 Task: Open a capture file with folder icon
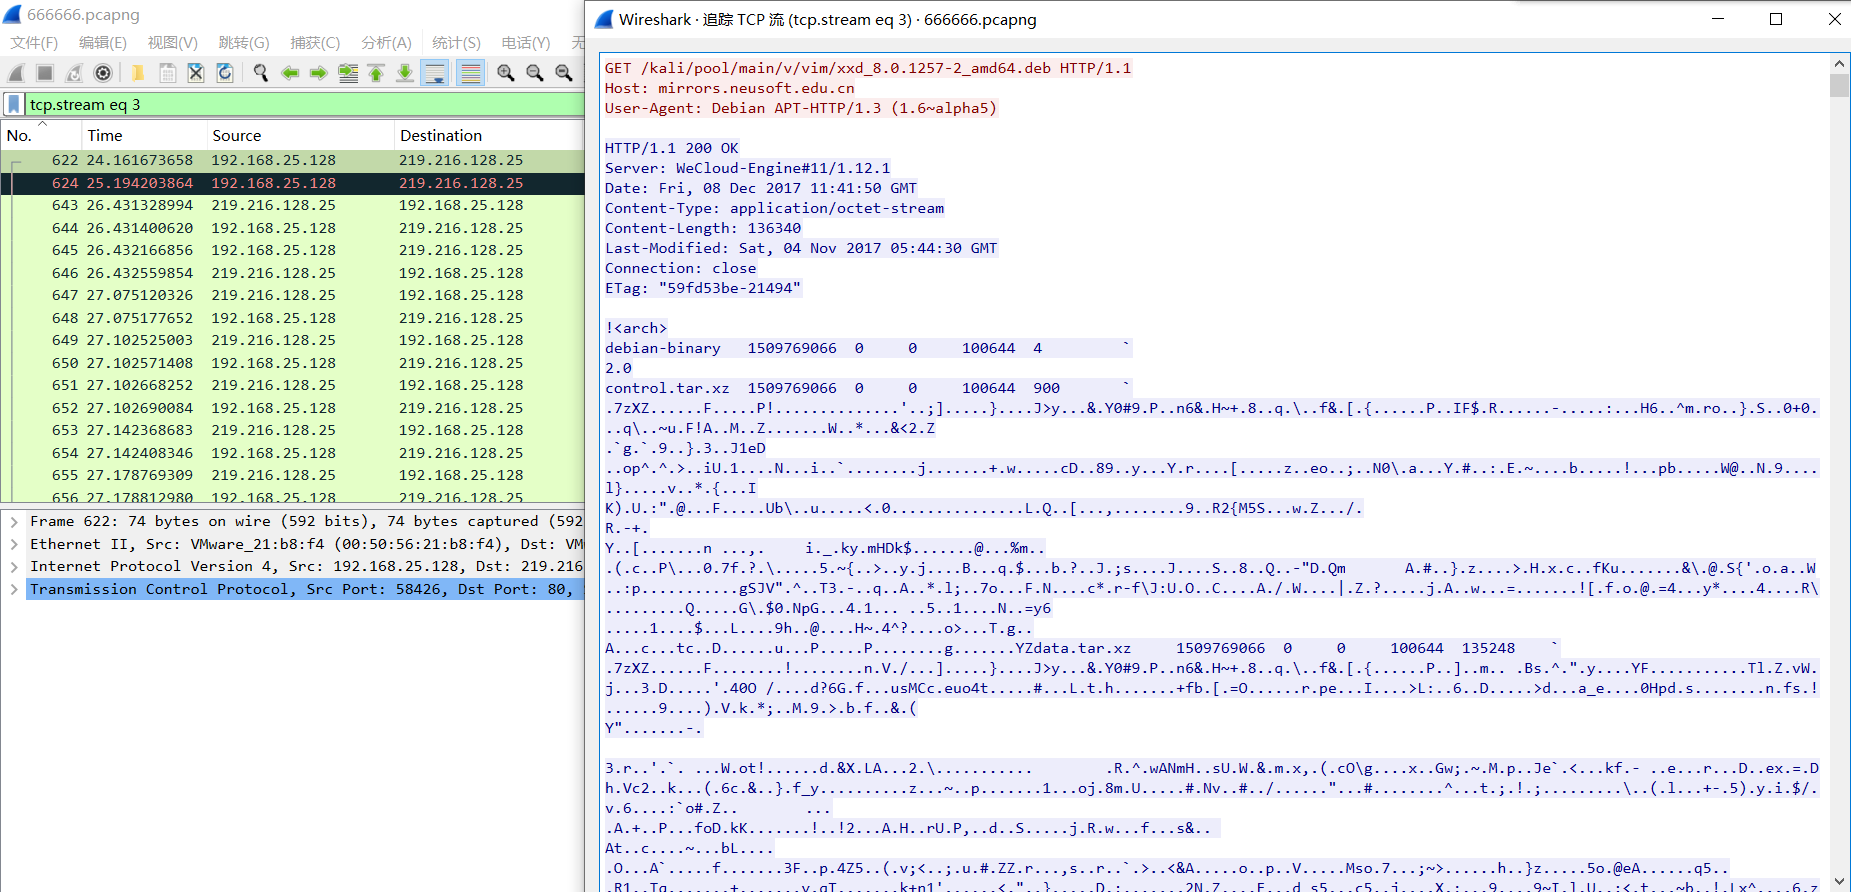(138, 73)
